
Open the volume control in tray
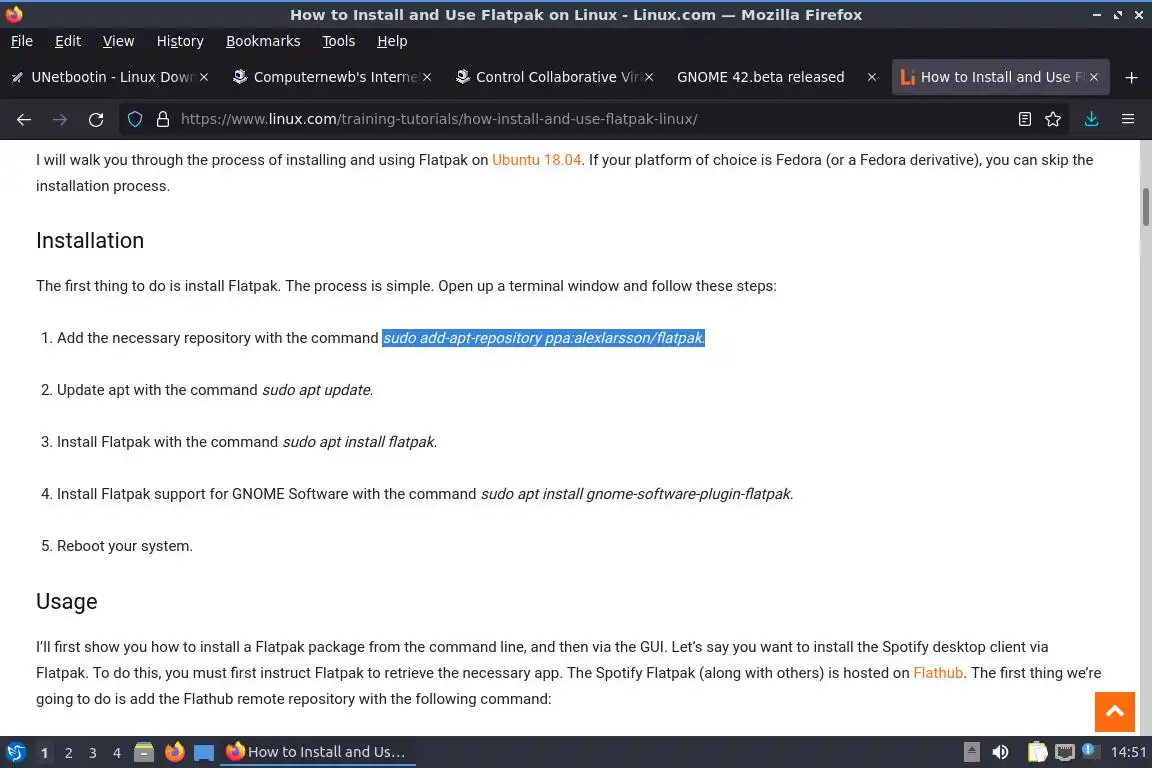click(1000, 752)
